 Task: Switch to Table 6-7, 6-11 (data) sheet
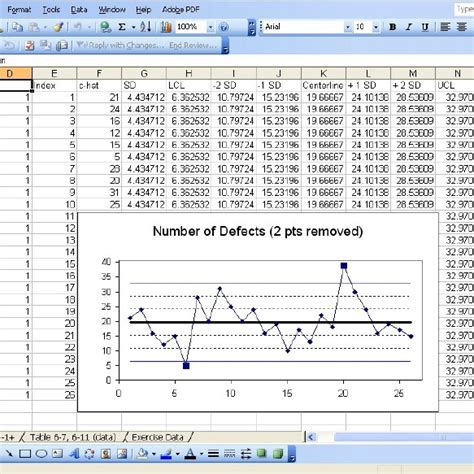(x=73, y=437)
